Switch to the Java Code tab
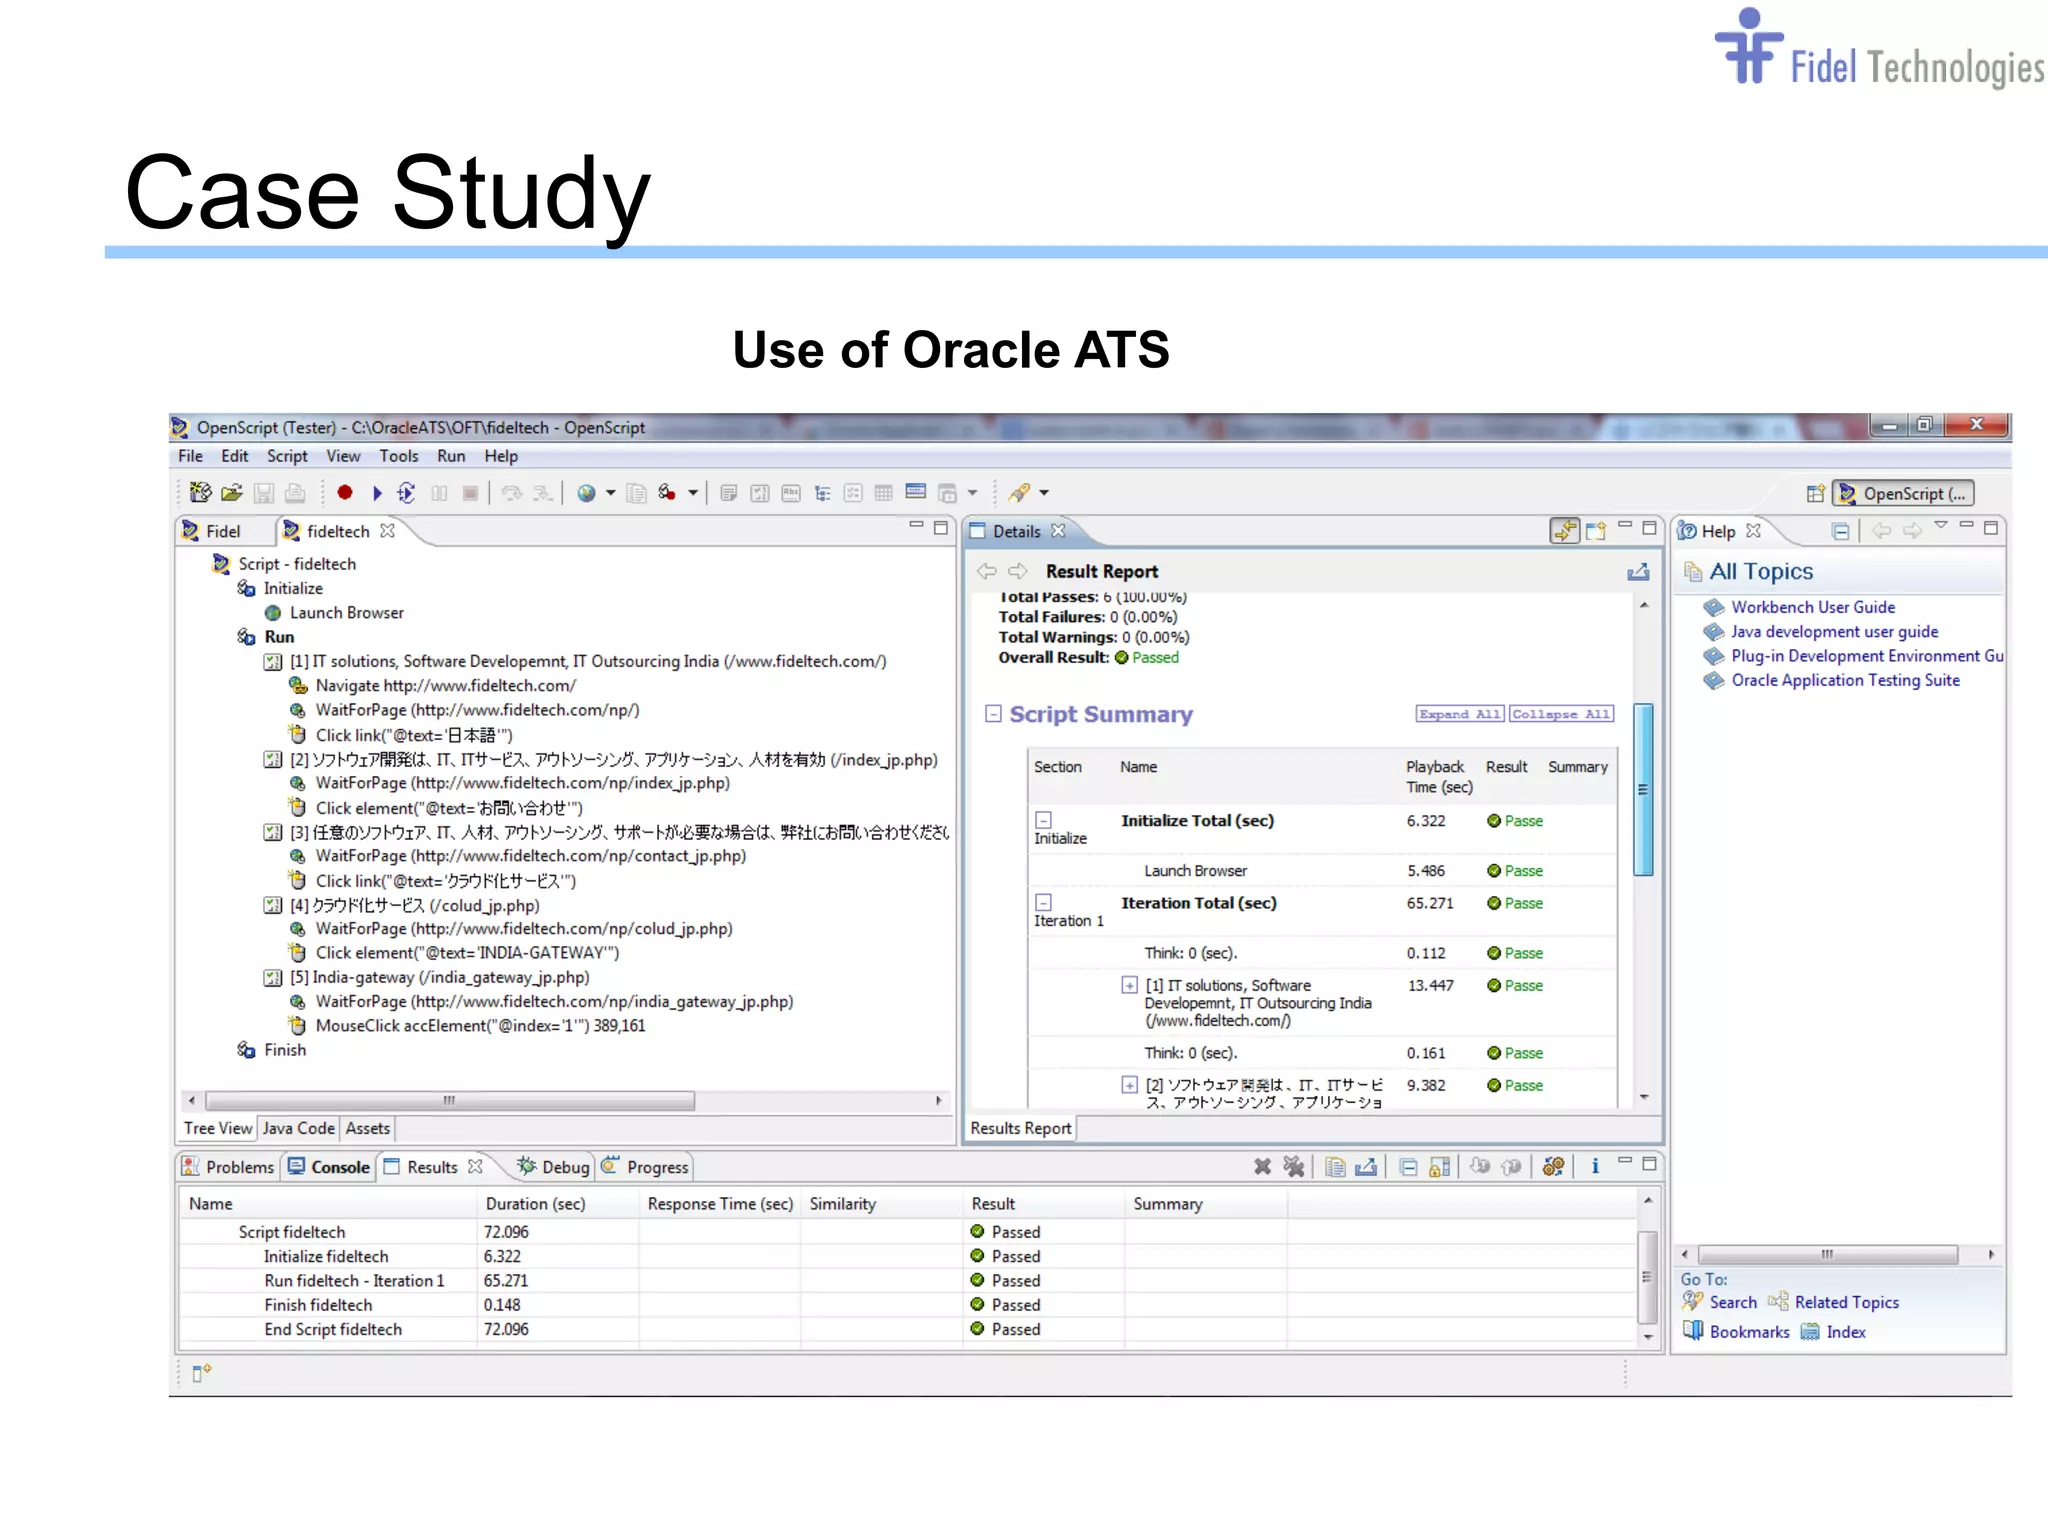This screenshot has width=2048, height=1536. 298,1128
